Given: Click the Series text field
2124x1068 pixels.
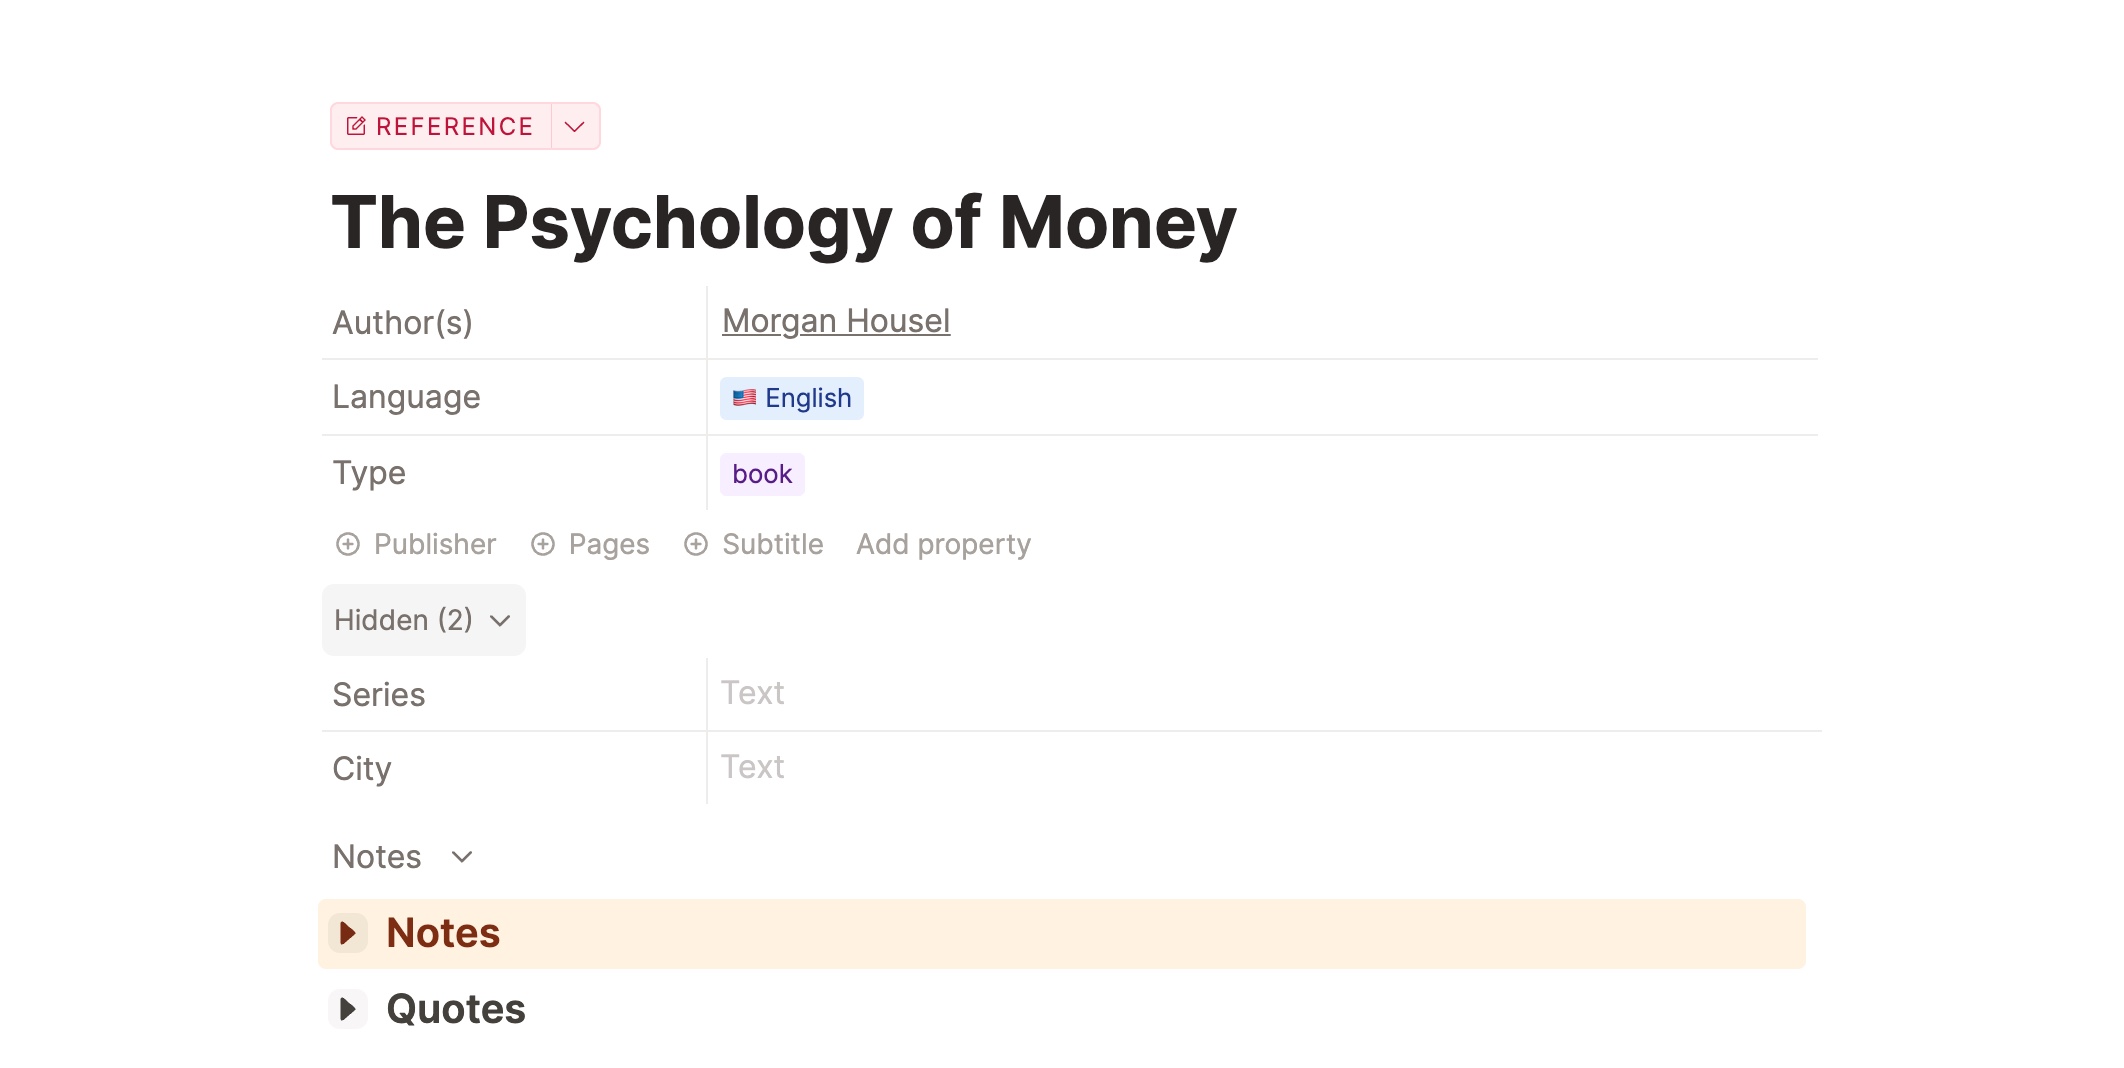Looking at the screenshot, I should [x=1263, y=694].
